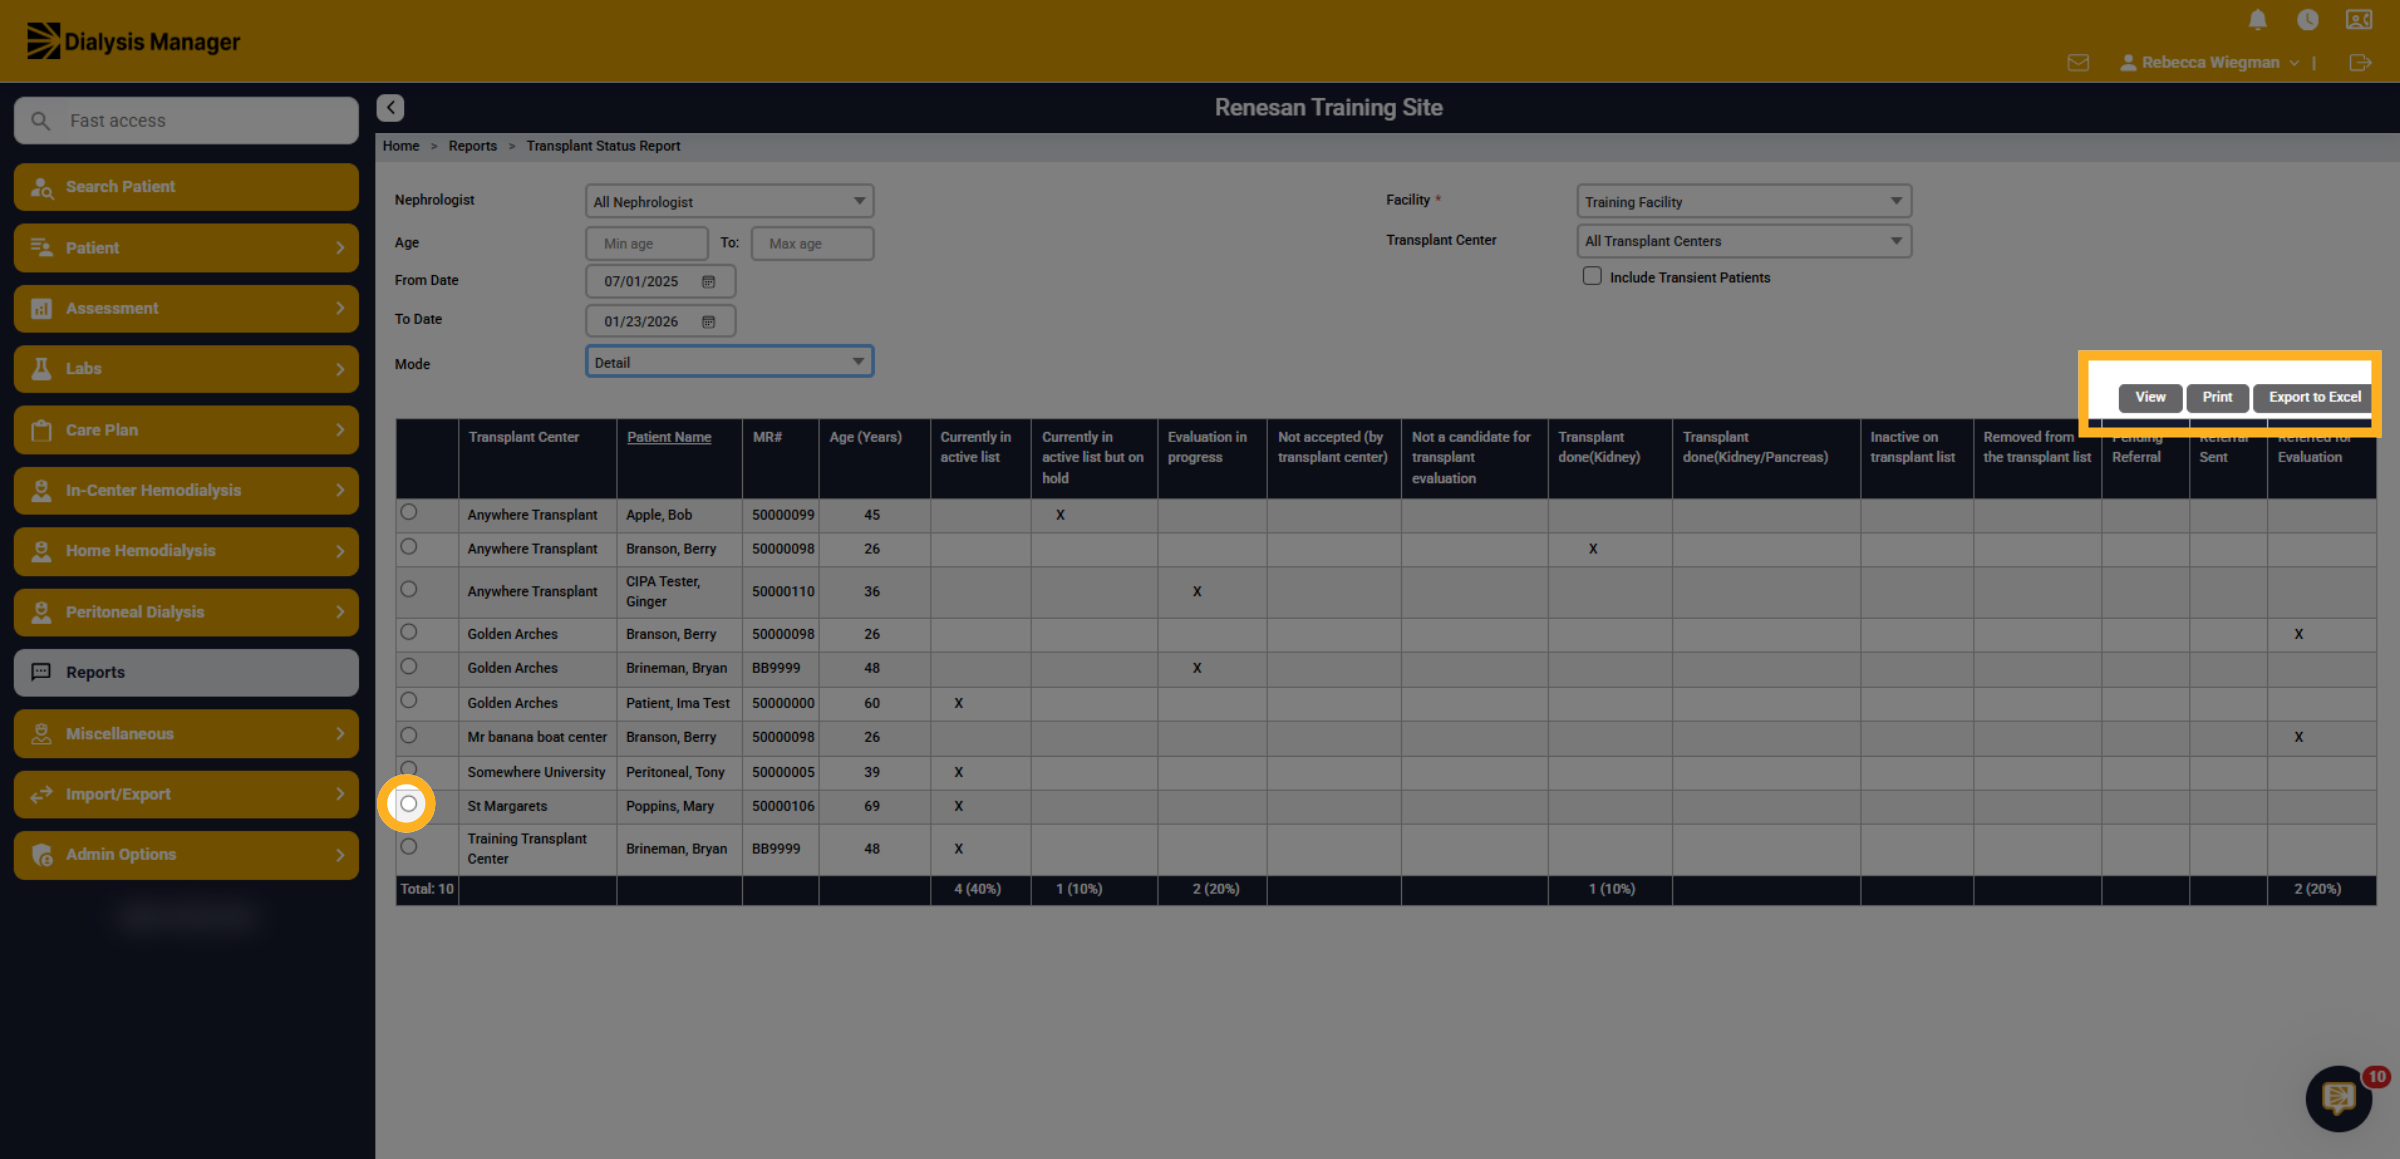The width and height of the screenshot is (2400, 1159).
Task: Open the Nephrologist dropdown
Action: tap(729, 201)
